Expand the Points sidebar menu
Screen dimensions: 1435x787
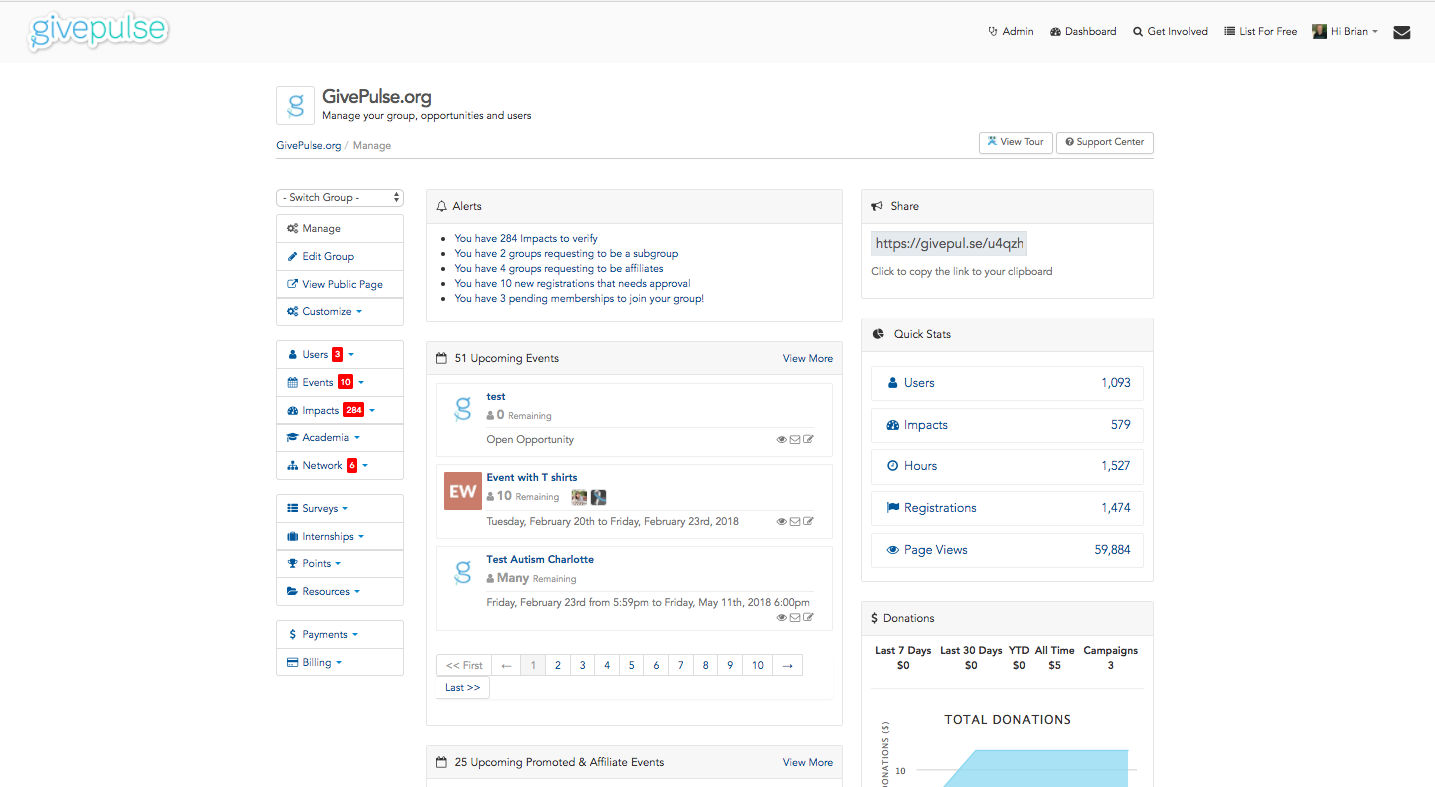[340, 563]
